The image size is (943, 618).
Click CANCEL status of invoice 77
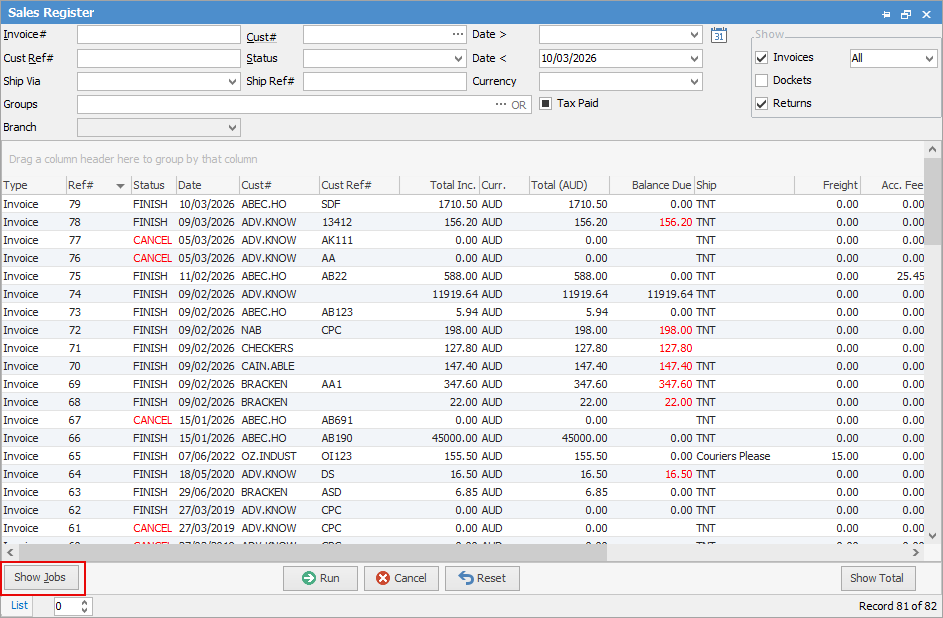pyautogui.click(x=152, y=240)
